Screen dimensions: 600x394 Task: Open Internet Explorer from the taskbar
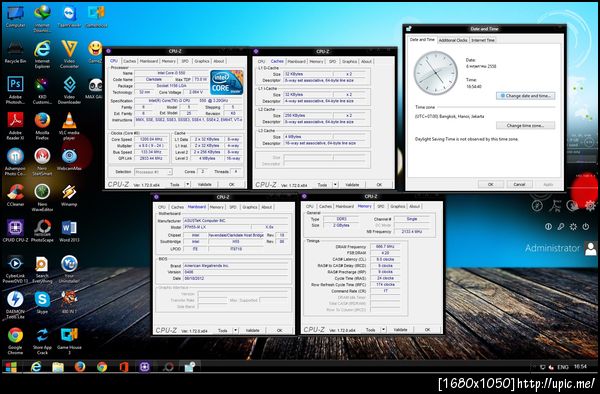[36, 367]
